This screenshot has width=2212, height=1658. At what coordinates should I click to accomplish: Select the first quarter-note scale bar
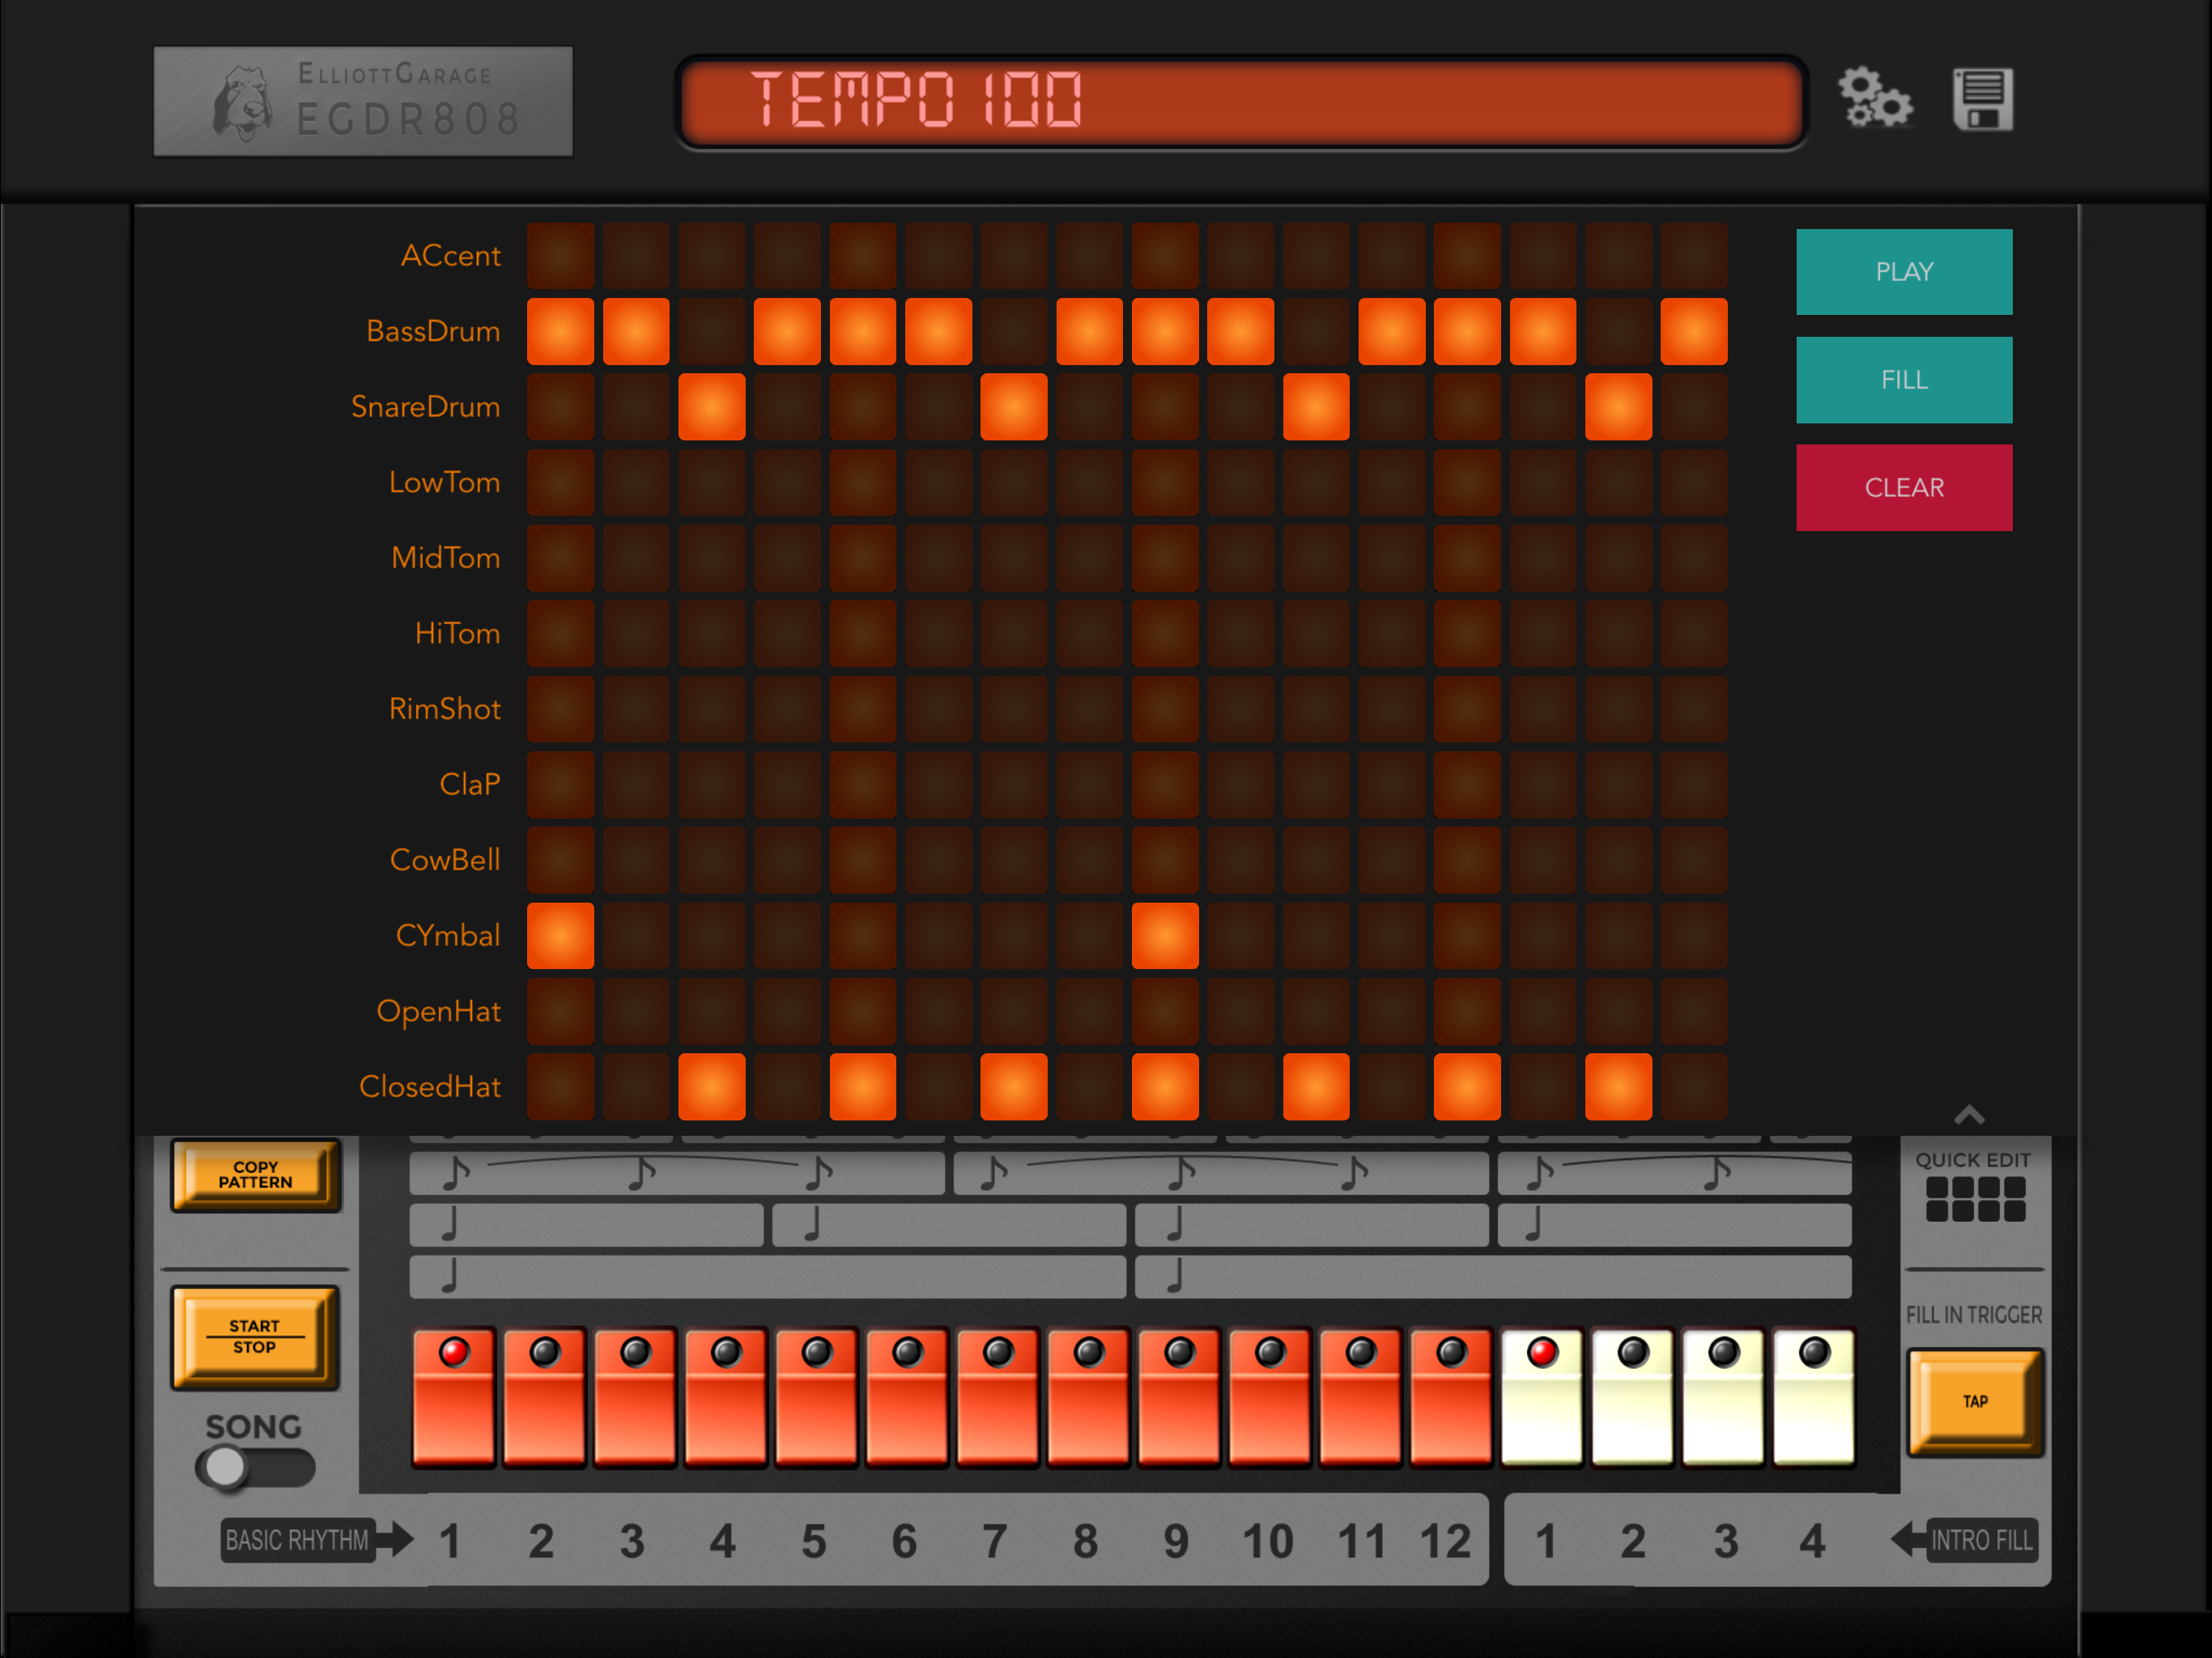(x=586, y=1224)
